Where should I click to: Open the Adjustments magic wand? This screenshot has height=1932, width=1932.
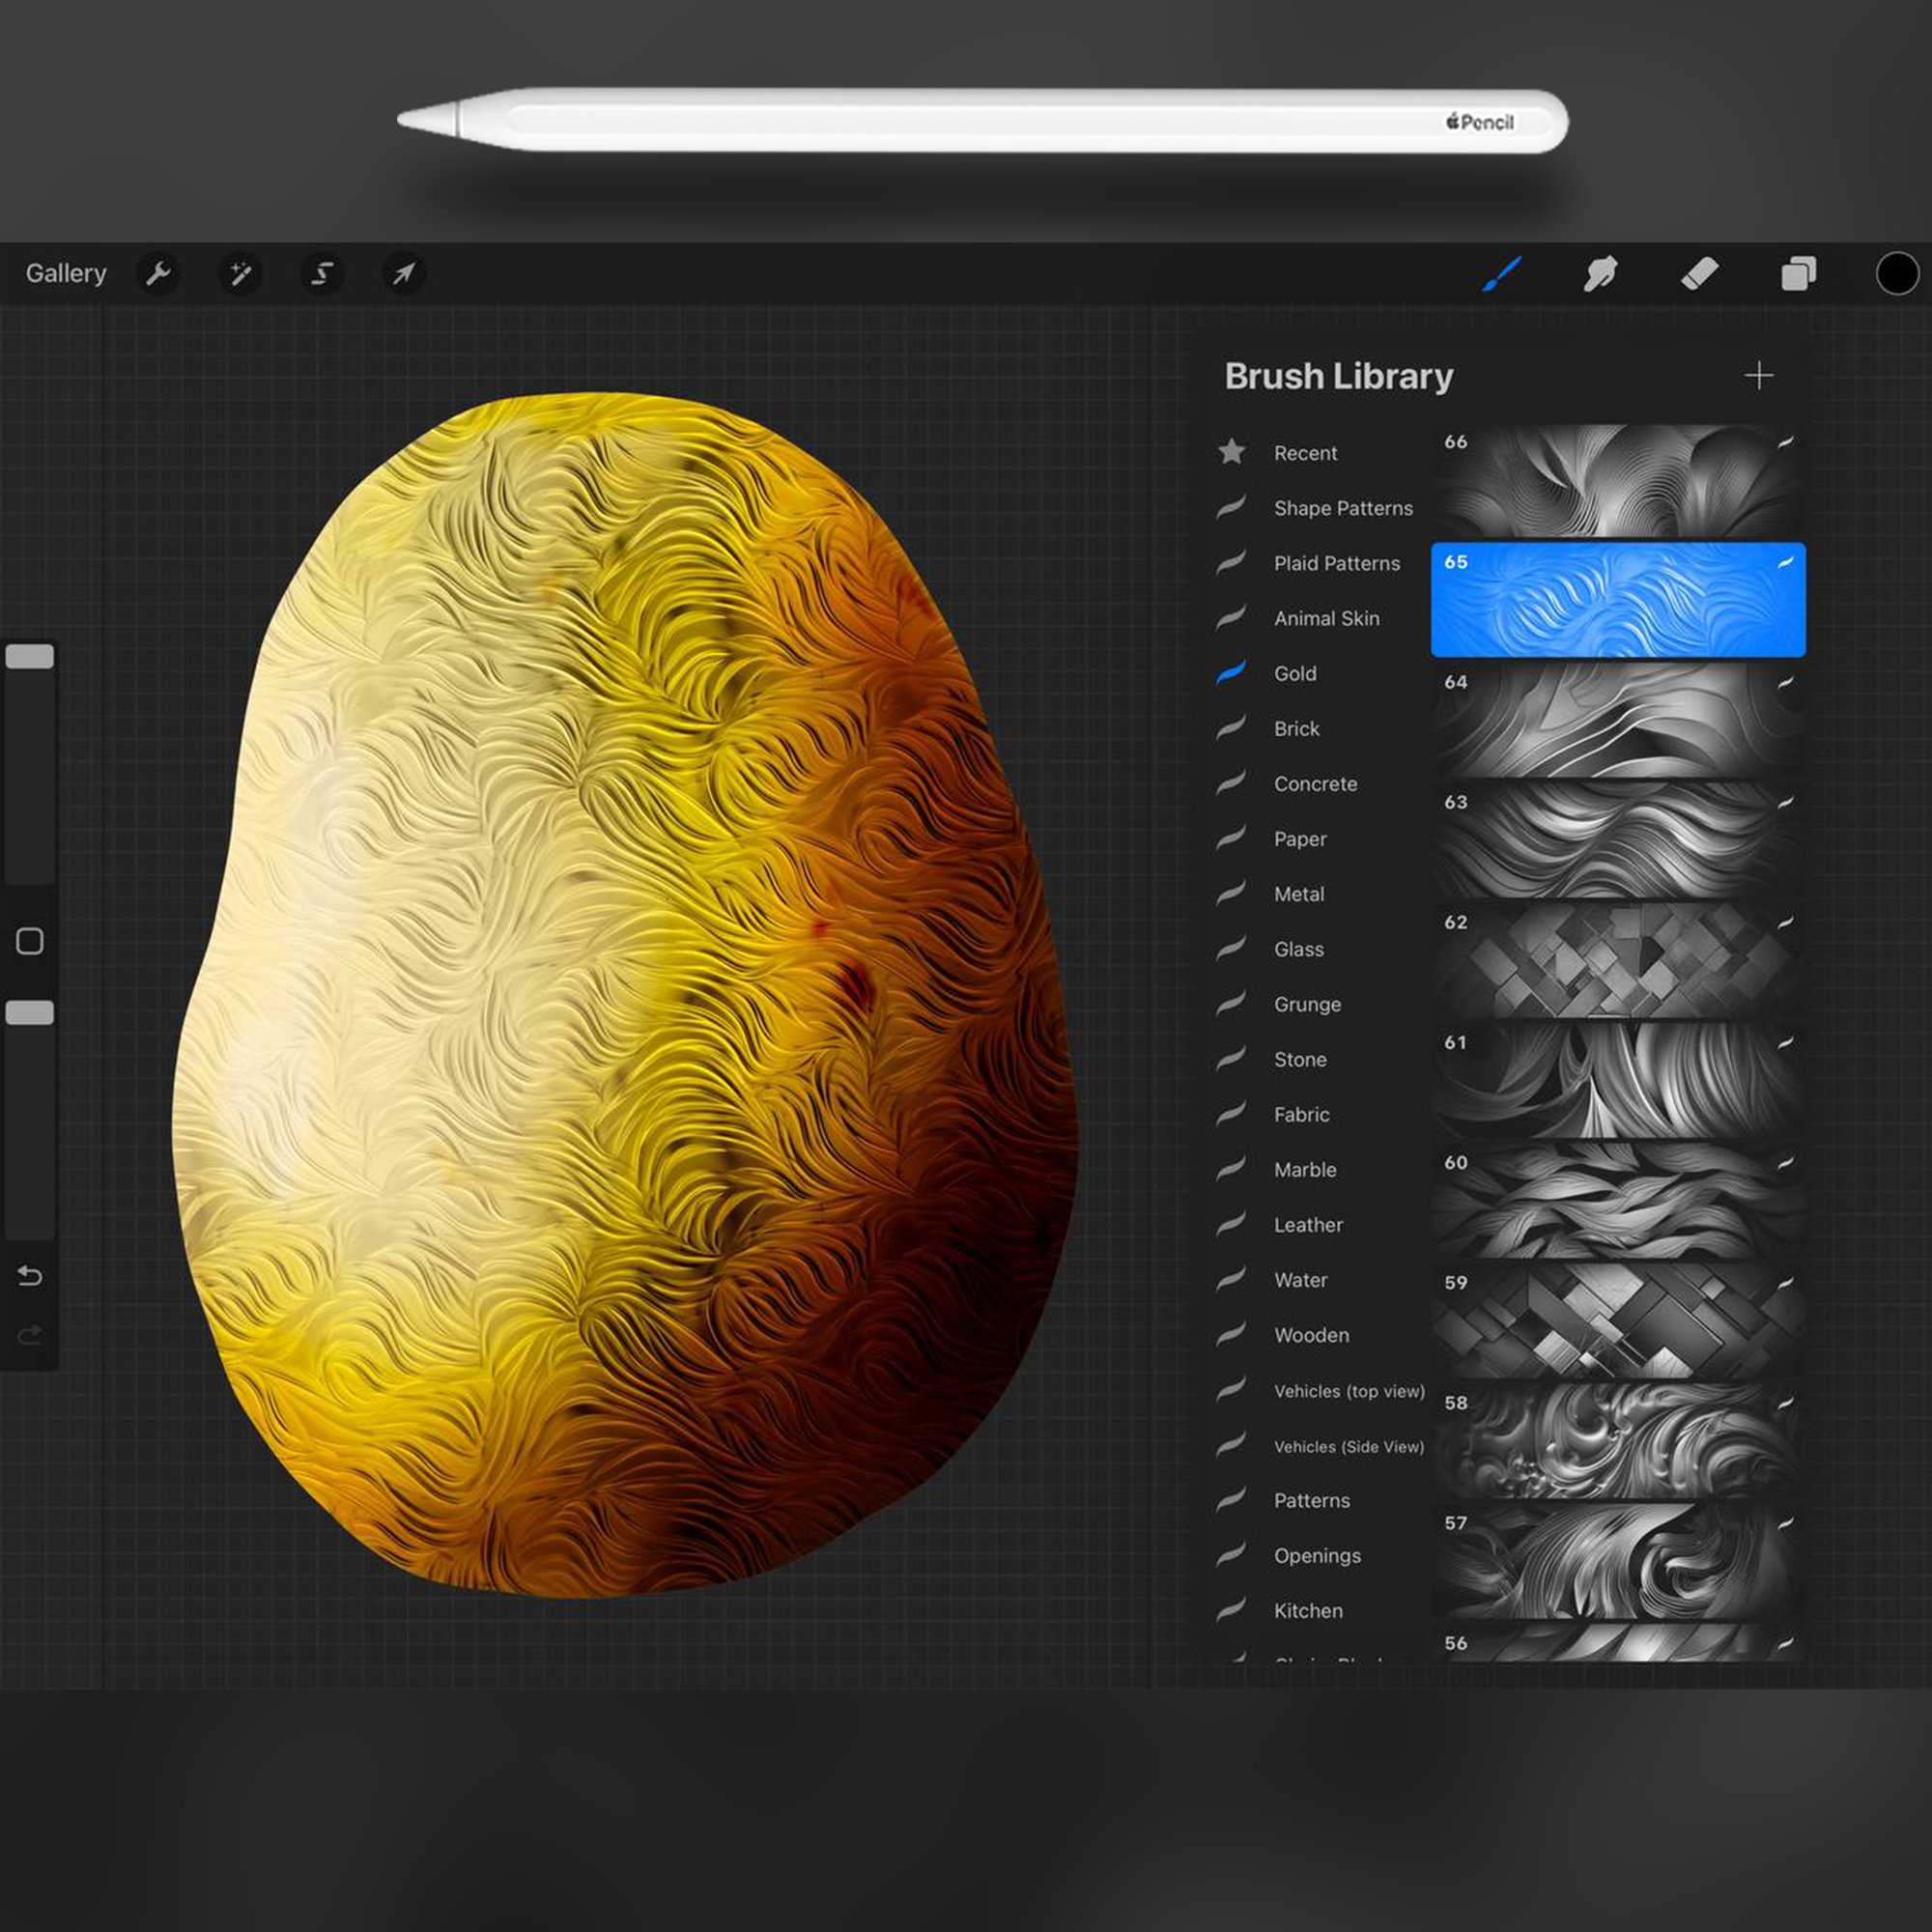coord(240,273)
